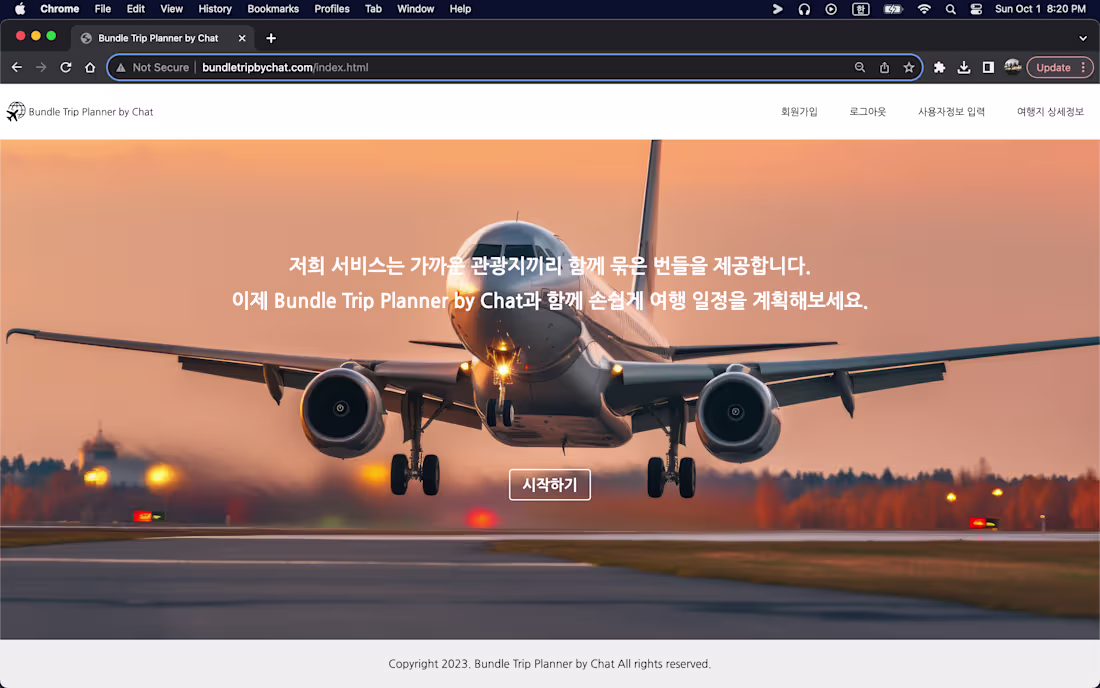
Task: Click the 시작하기 button
Action: [x=550, y=484]
